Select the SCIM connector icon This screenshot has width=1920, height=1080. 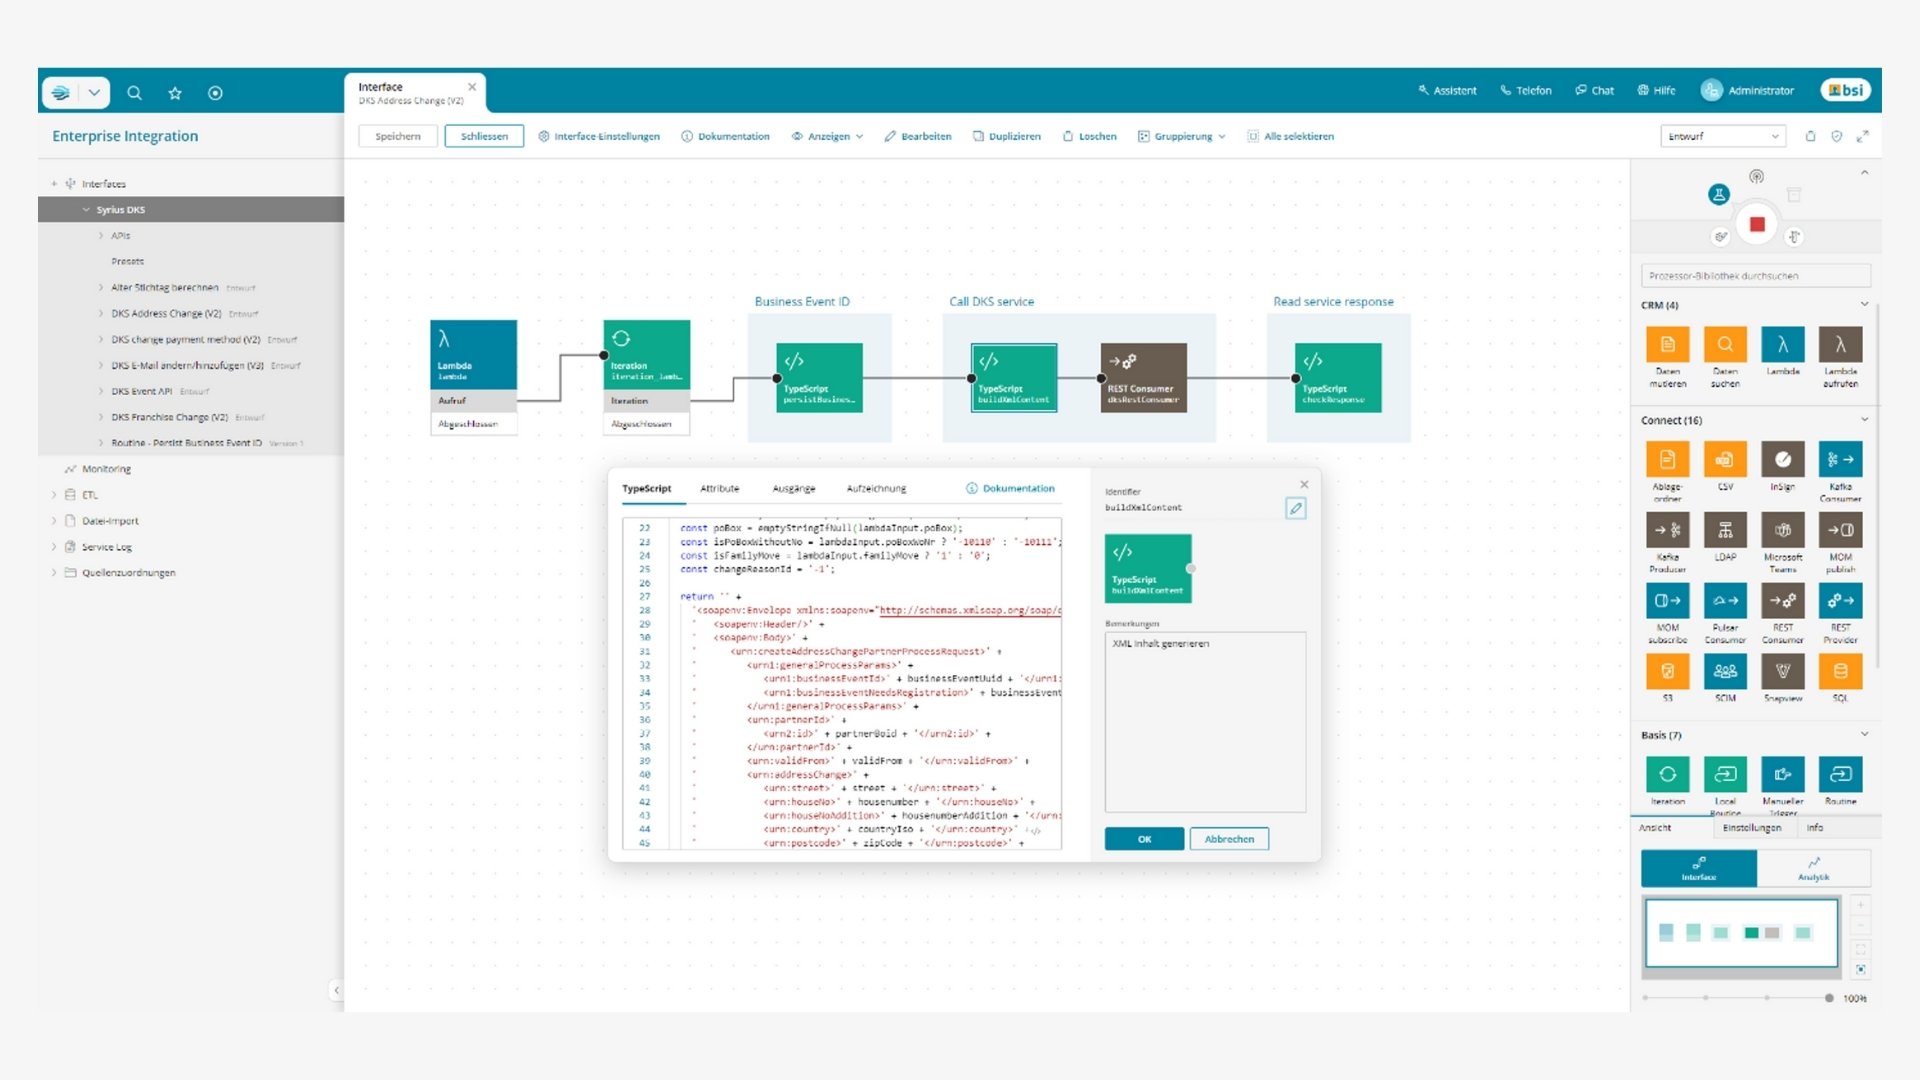click(1725, 671)
